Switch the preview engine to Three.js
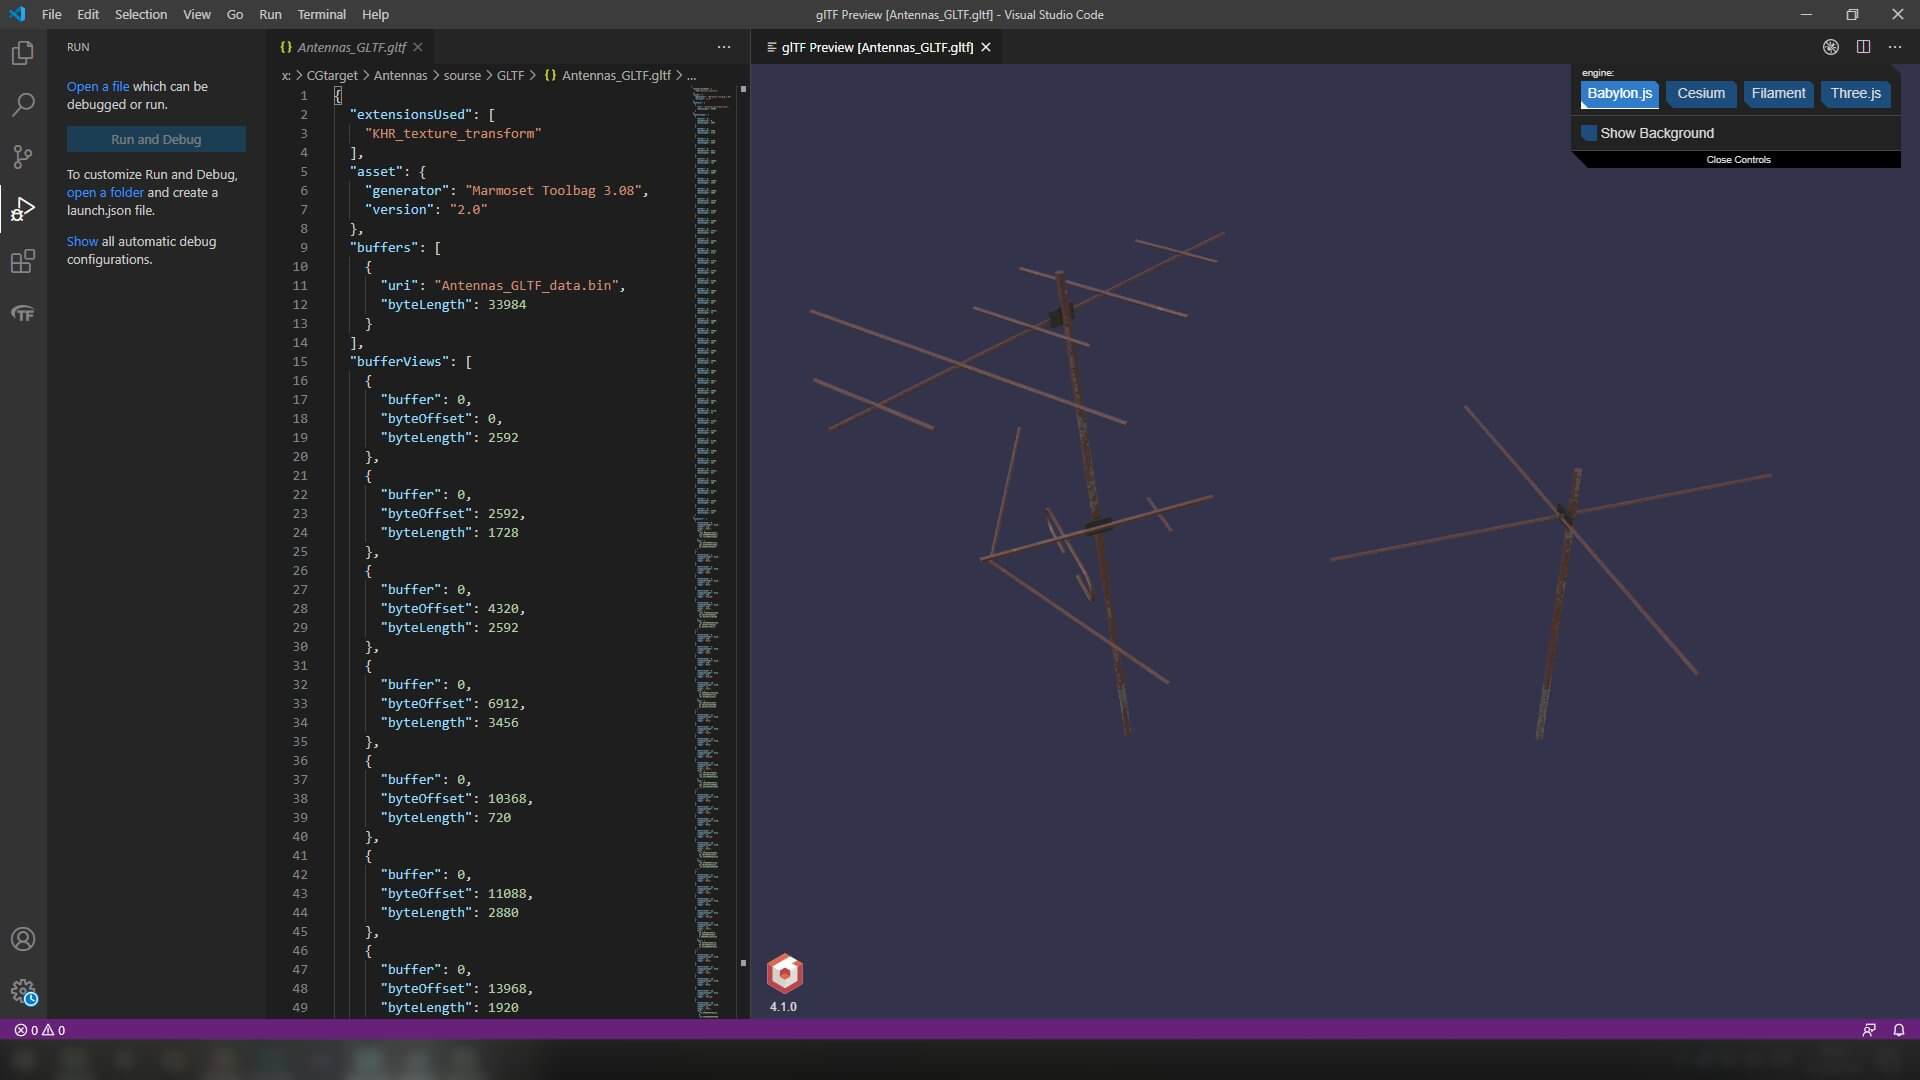 (1855, 94)
